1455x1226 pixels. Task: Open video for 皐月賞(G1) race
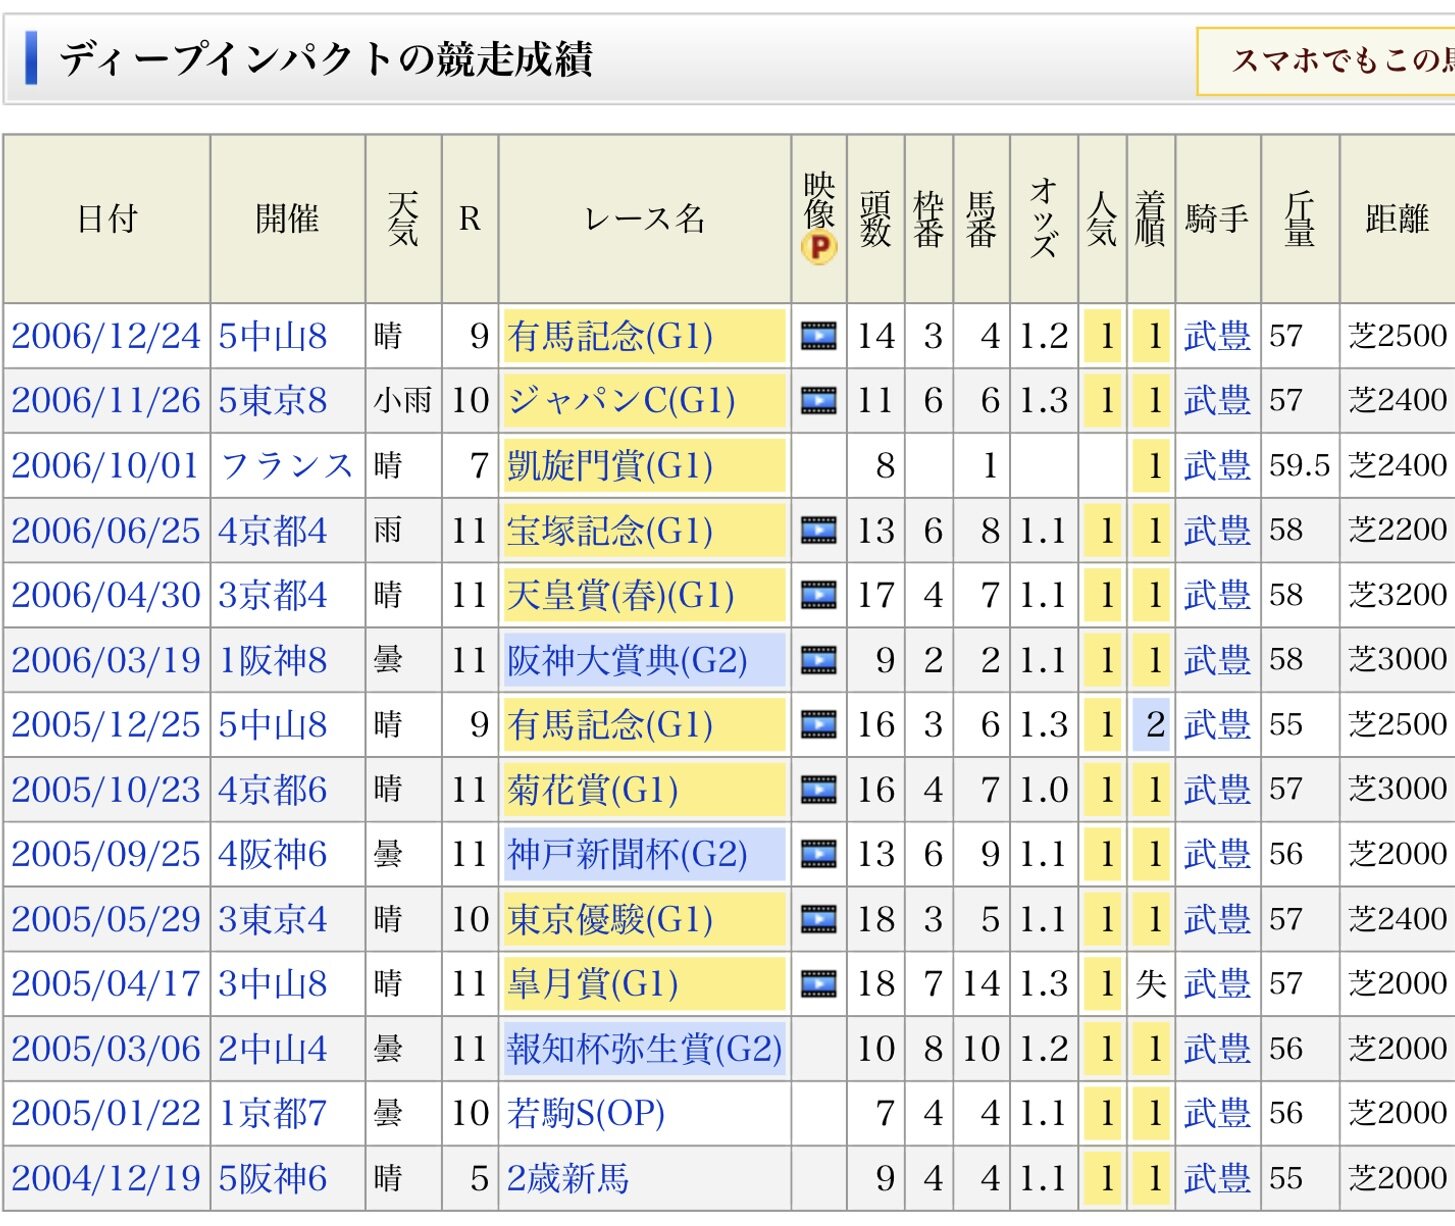point(818,984)
